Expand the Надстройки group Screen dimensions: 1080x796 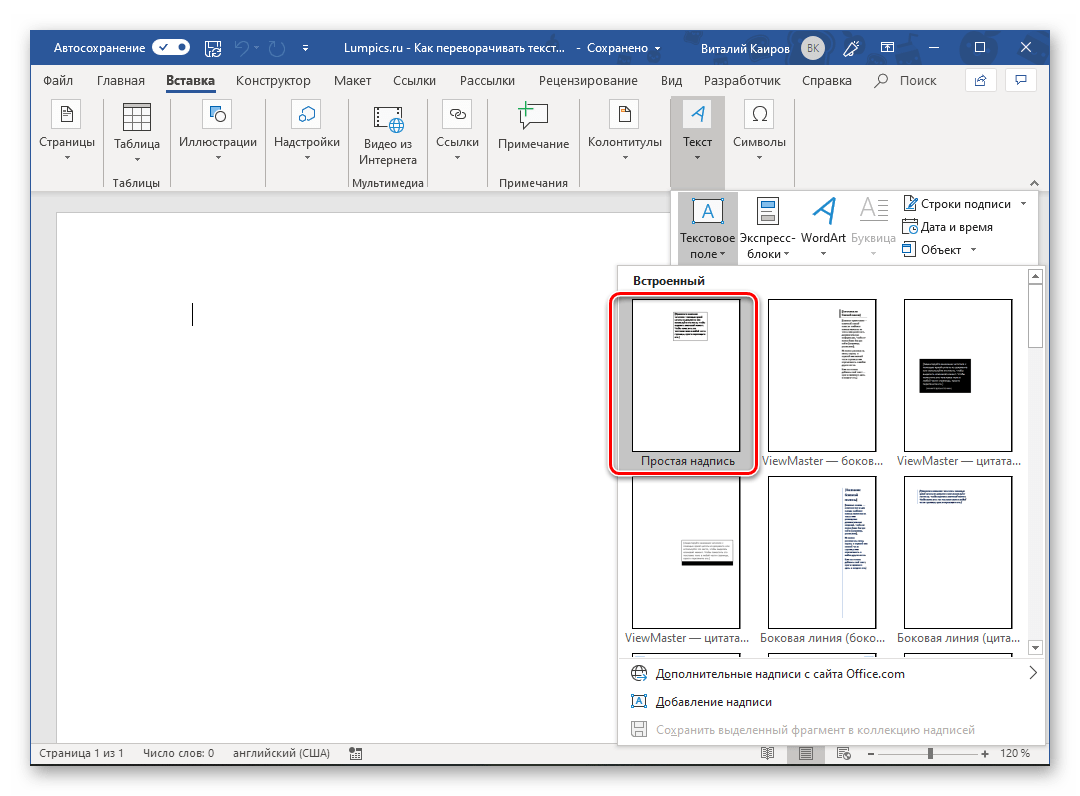tap(307, 132)
